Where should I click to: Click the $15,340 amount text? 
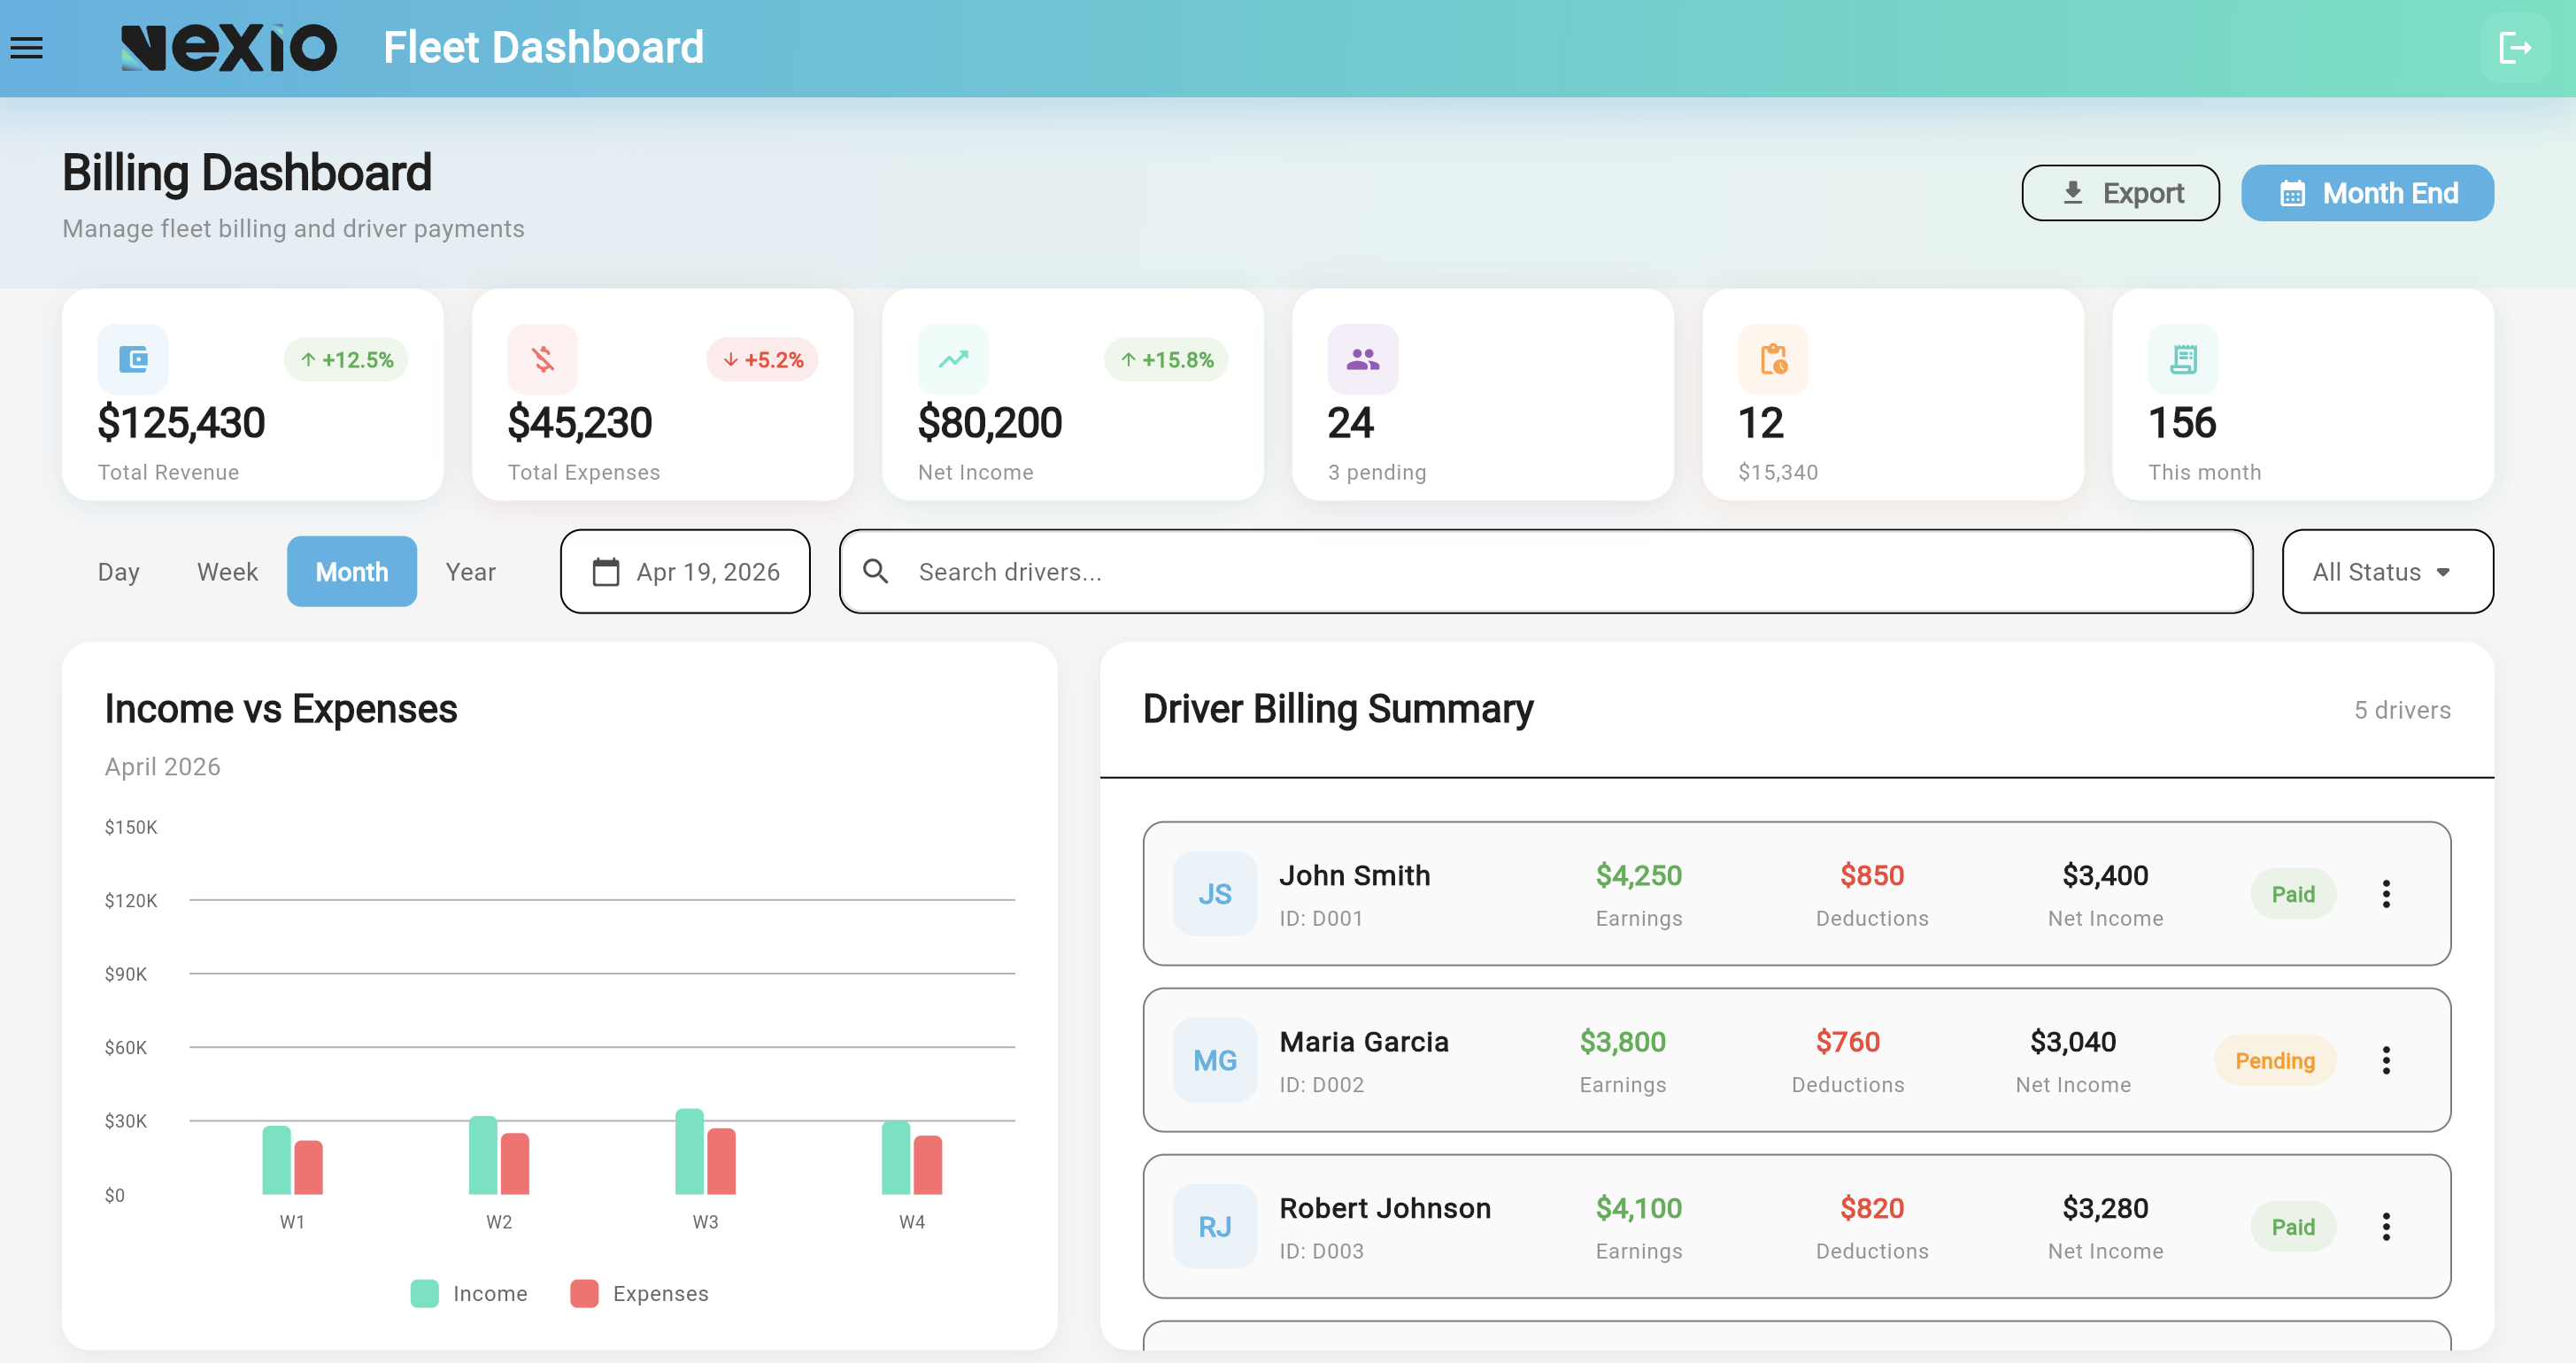1778,472
